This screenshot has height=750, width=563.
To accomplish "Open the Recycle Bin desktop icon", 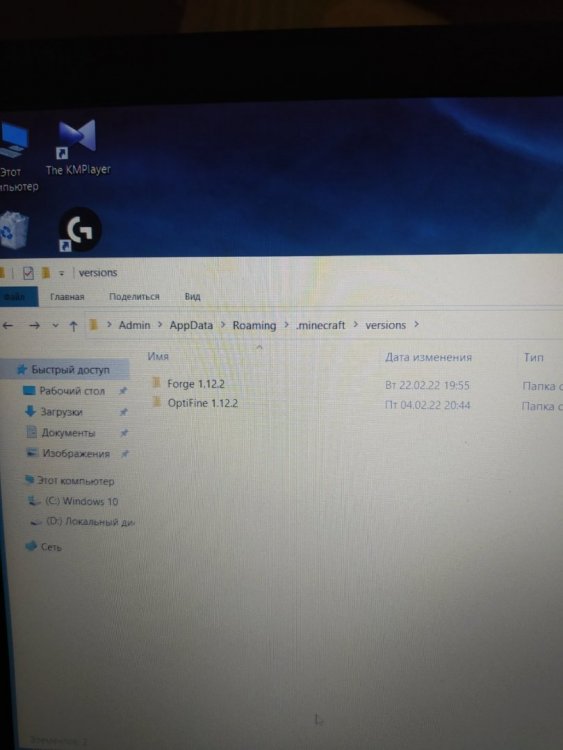I will click(x=13, y=231).
